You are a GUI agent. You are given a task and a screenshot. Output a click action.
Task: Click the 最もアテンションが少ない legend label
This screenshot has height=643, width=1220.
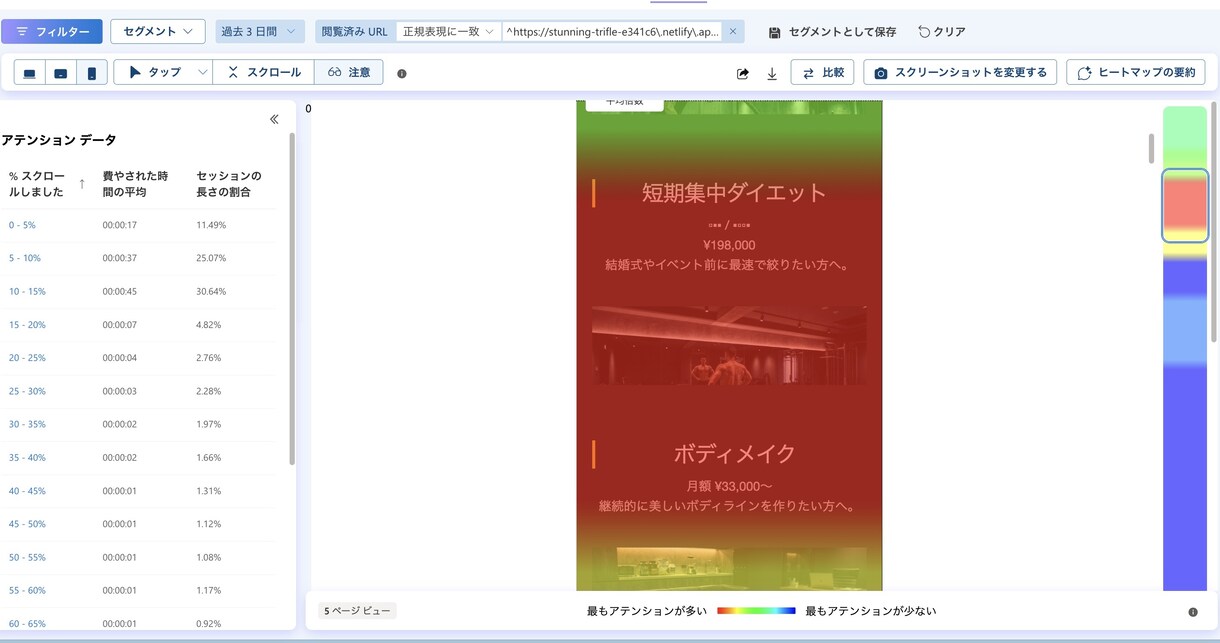870,610
